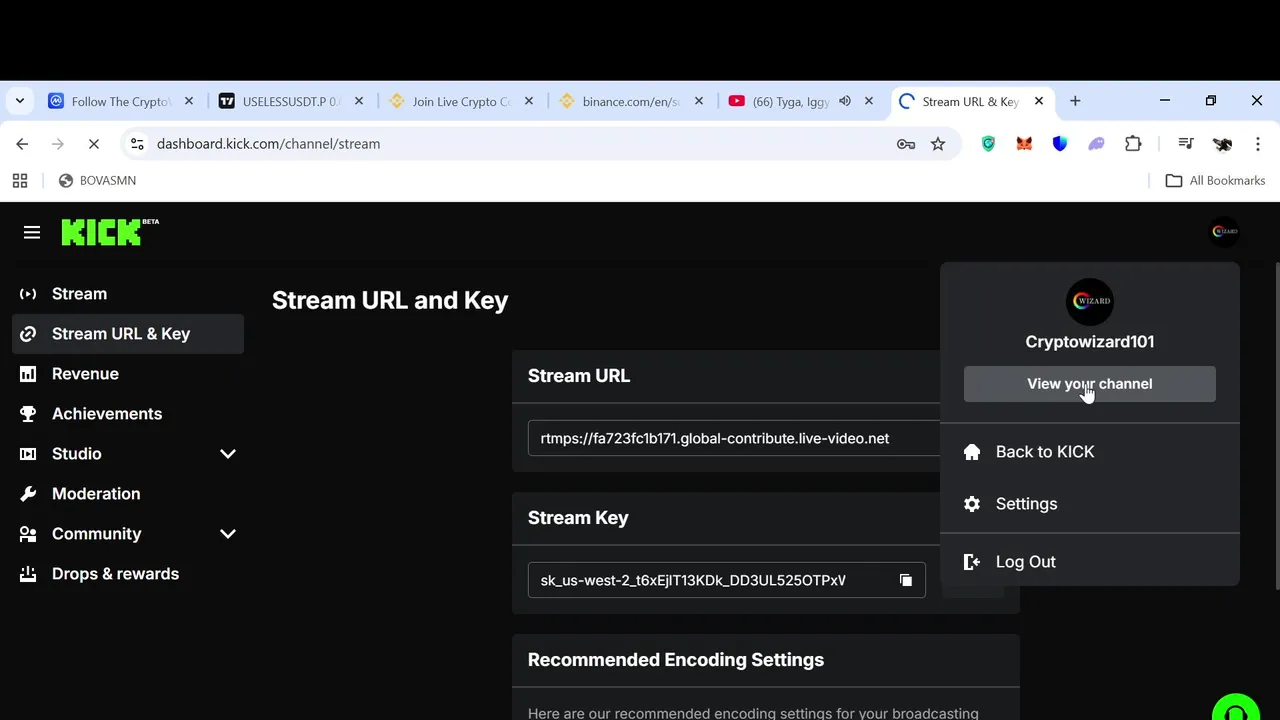Open the green shield extension icon
Screen dimensions: 1280x720
pos(988,144)
